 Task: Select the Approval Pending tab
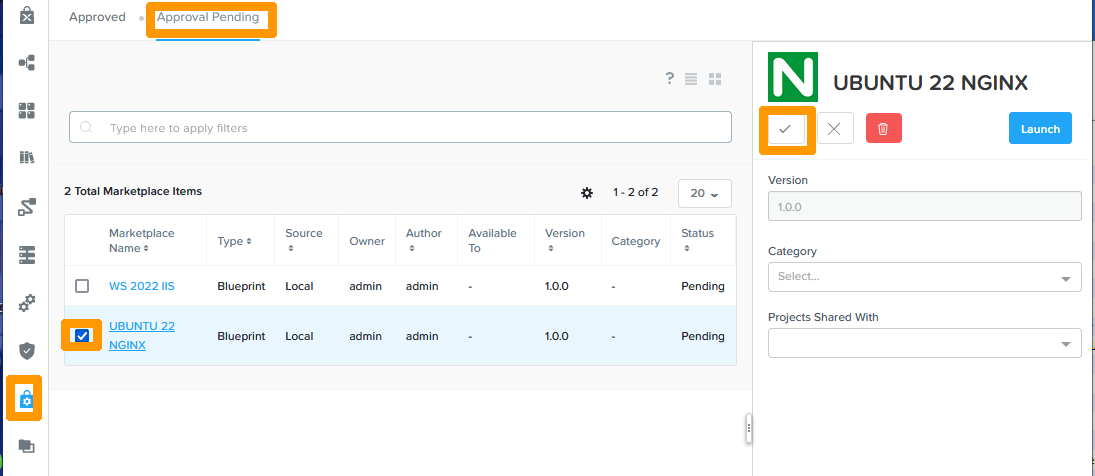tap(208, 17)
